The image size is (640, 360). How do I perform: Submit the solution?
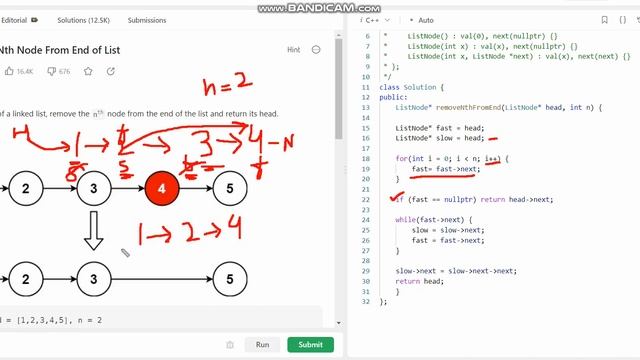311,344
